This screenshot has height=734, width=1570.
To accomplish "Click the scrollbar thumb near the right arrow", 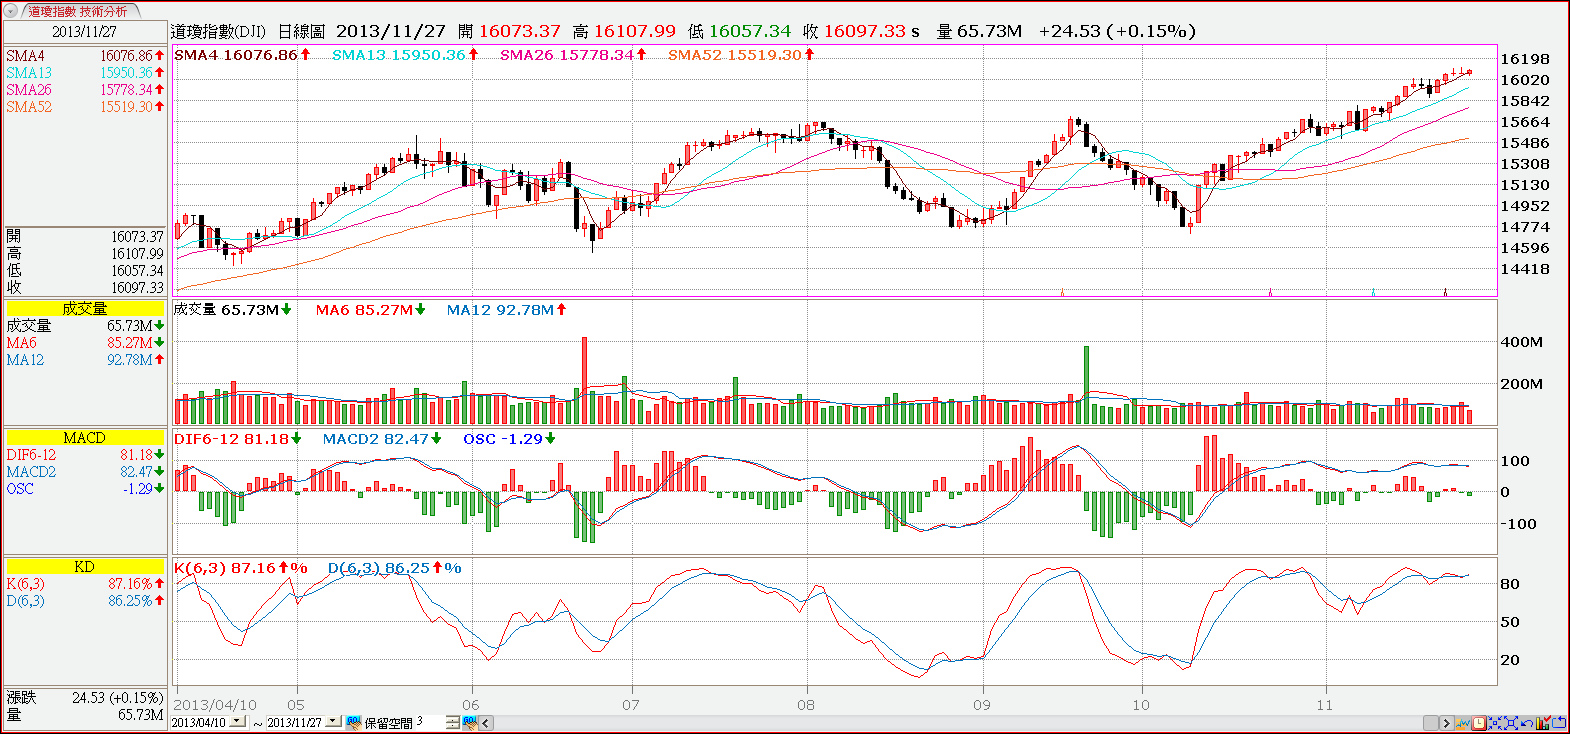I will 1430,722.
